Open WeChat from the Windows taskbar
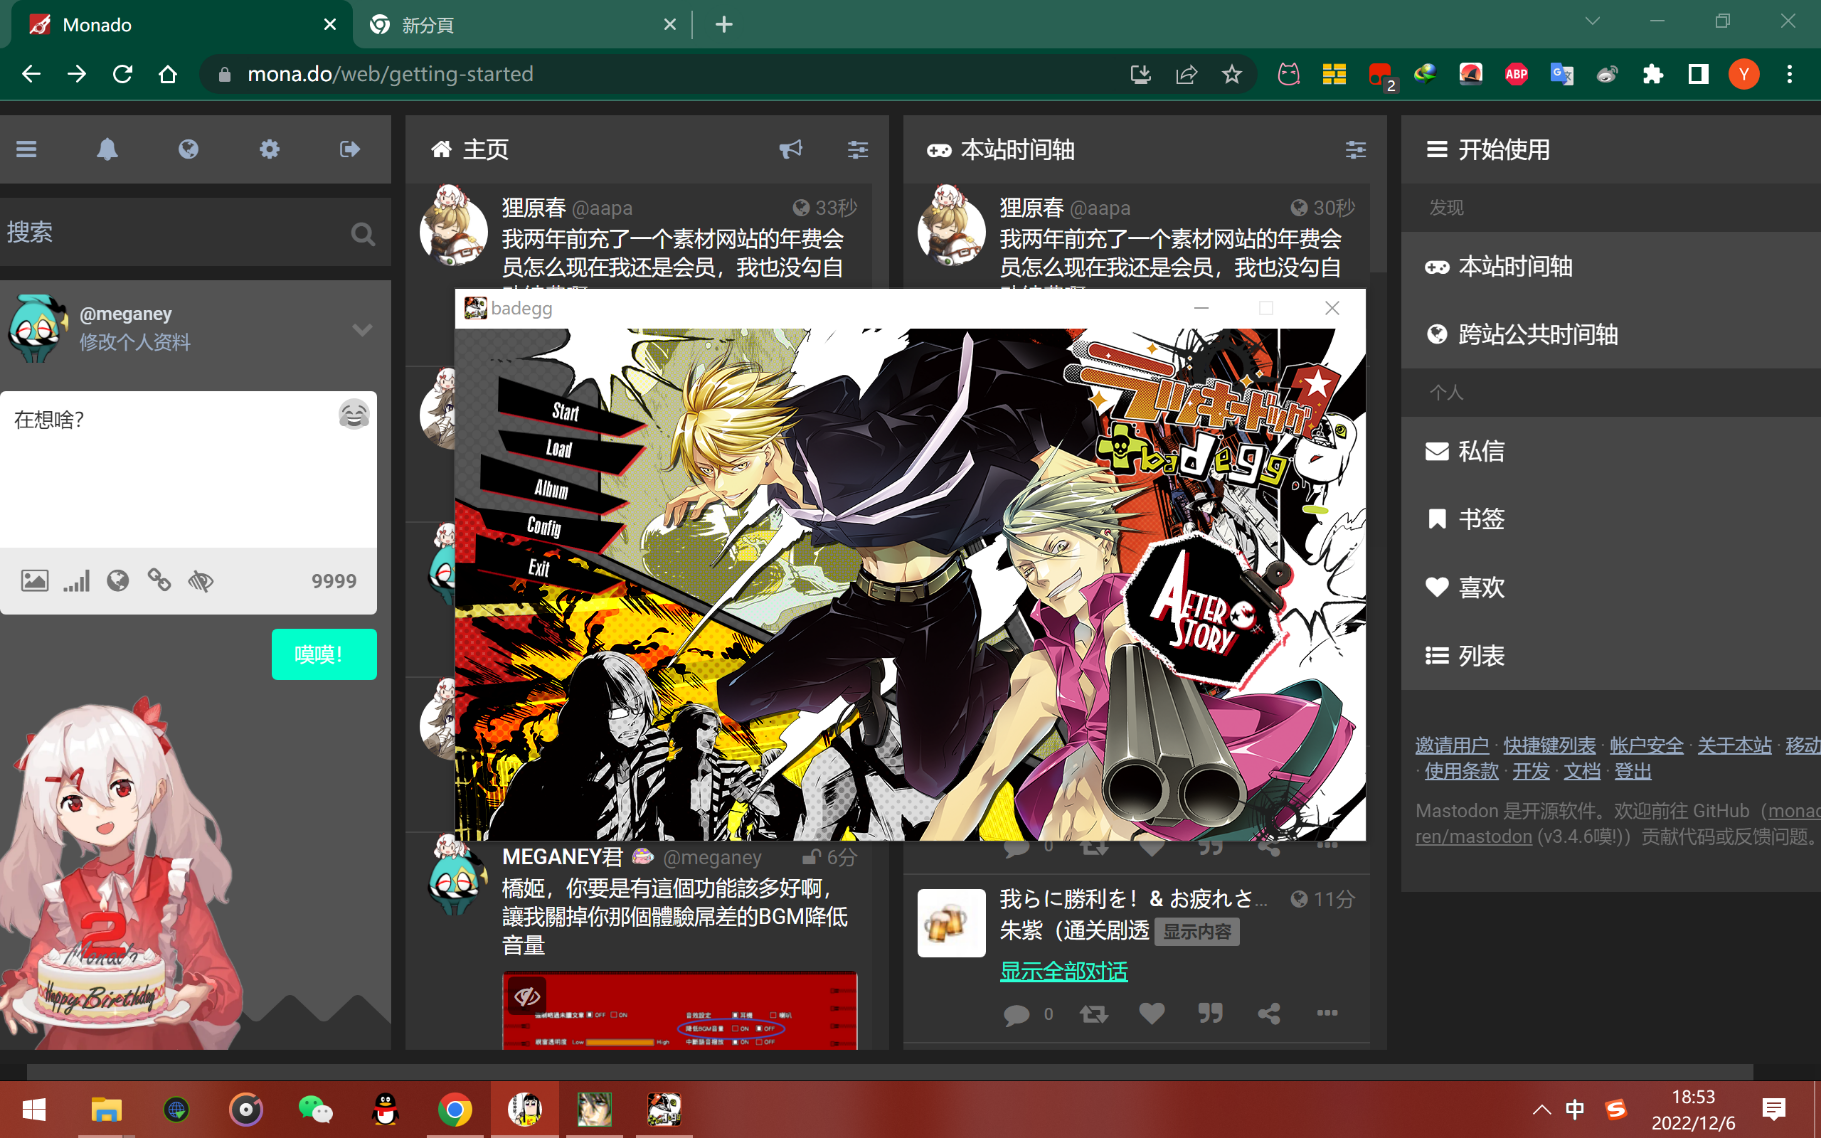The image size is (1821, 1138). pyautogui.click(x=316, y=1109)
